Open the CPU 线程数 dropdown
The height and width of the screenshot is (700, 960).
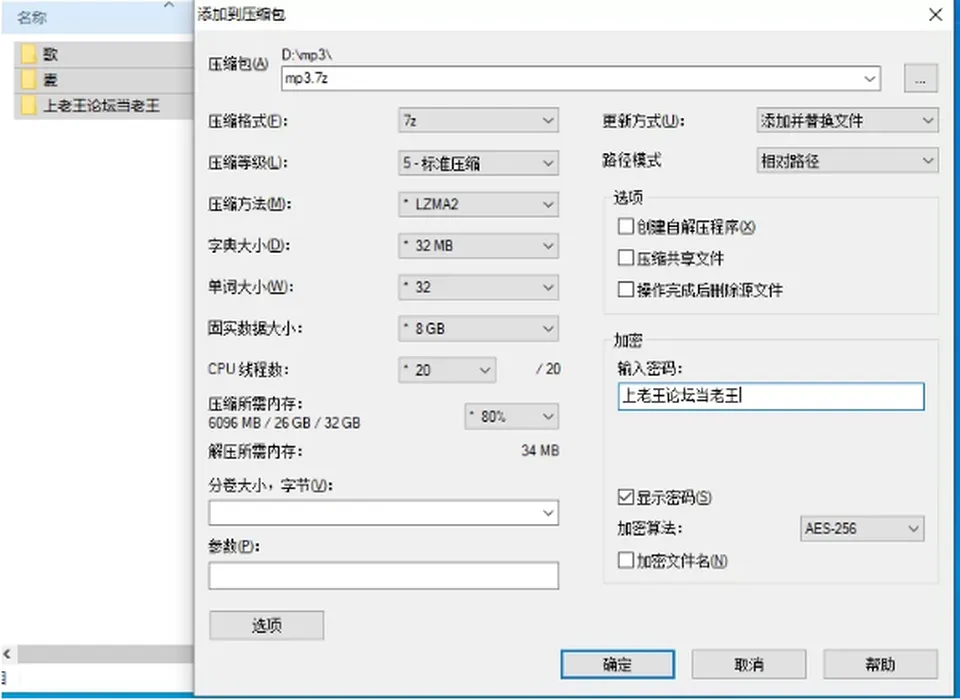coord(447,370)
